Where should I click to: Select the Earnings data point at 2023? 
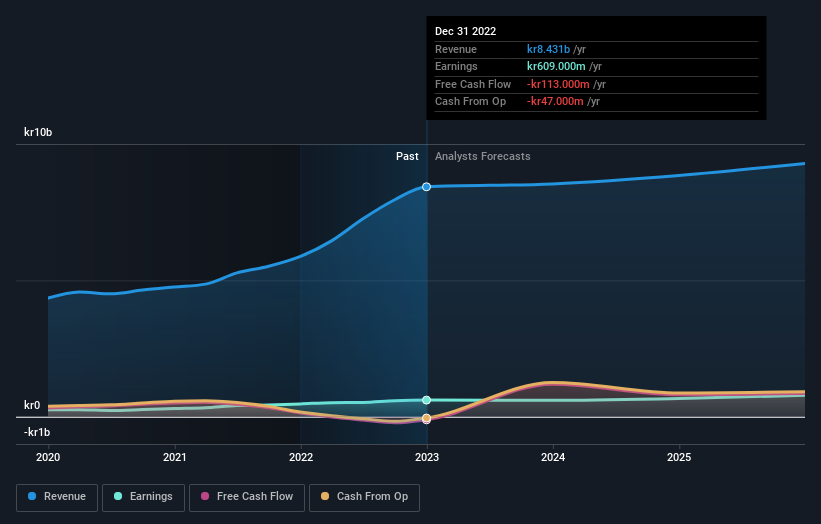point(427,400)
